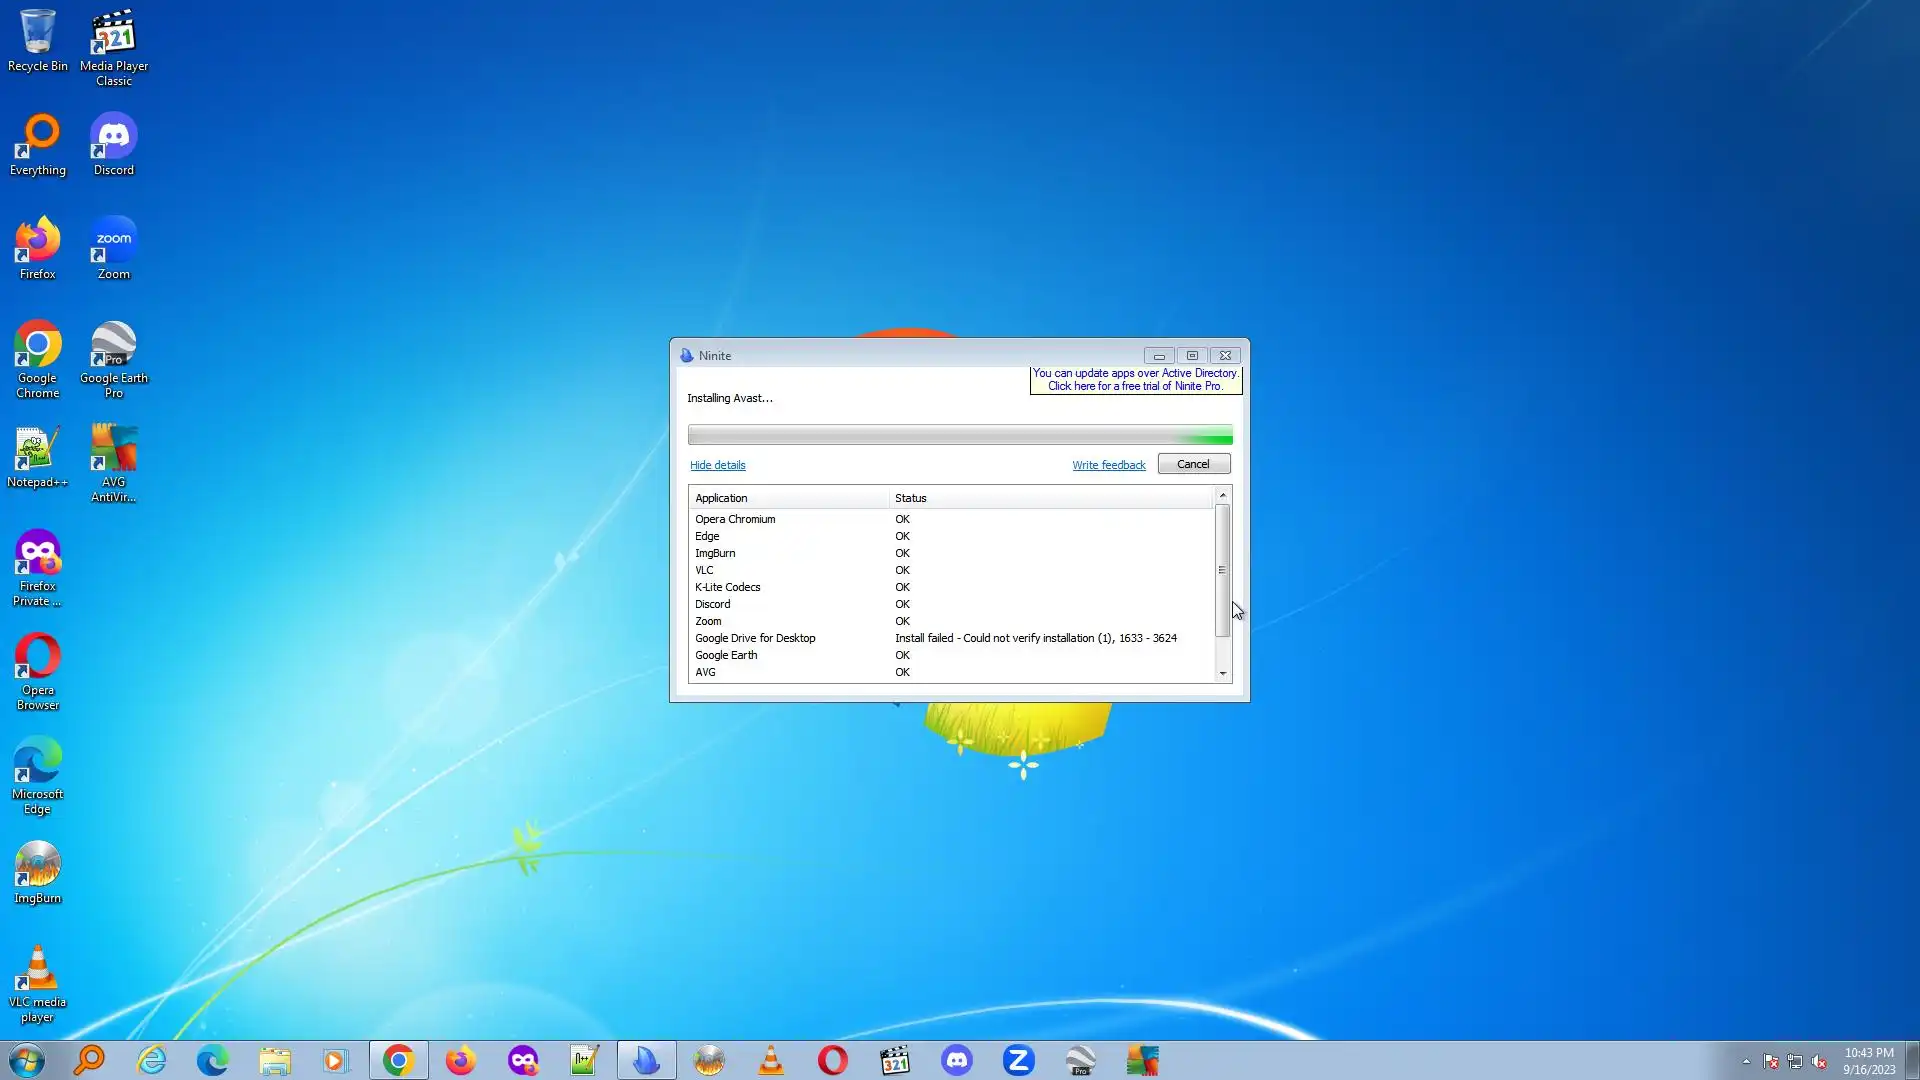Screen dimensions: 1920x1080
Task: Click the Ninite Pro free trial banner
Action: click(1135, 379)
